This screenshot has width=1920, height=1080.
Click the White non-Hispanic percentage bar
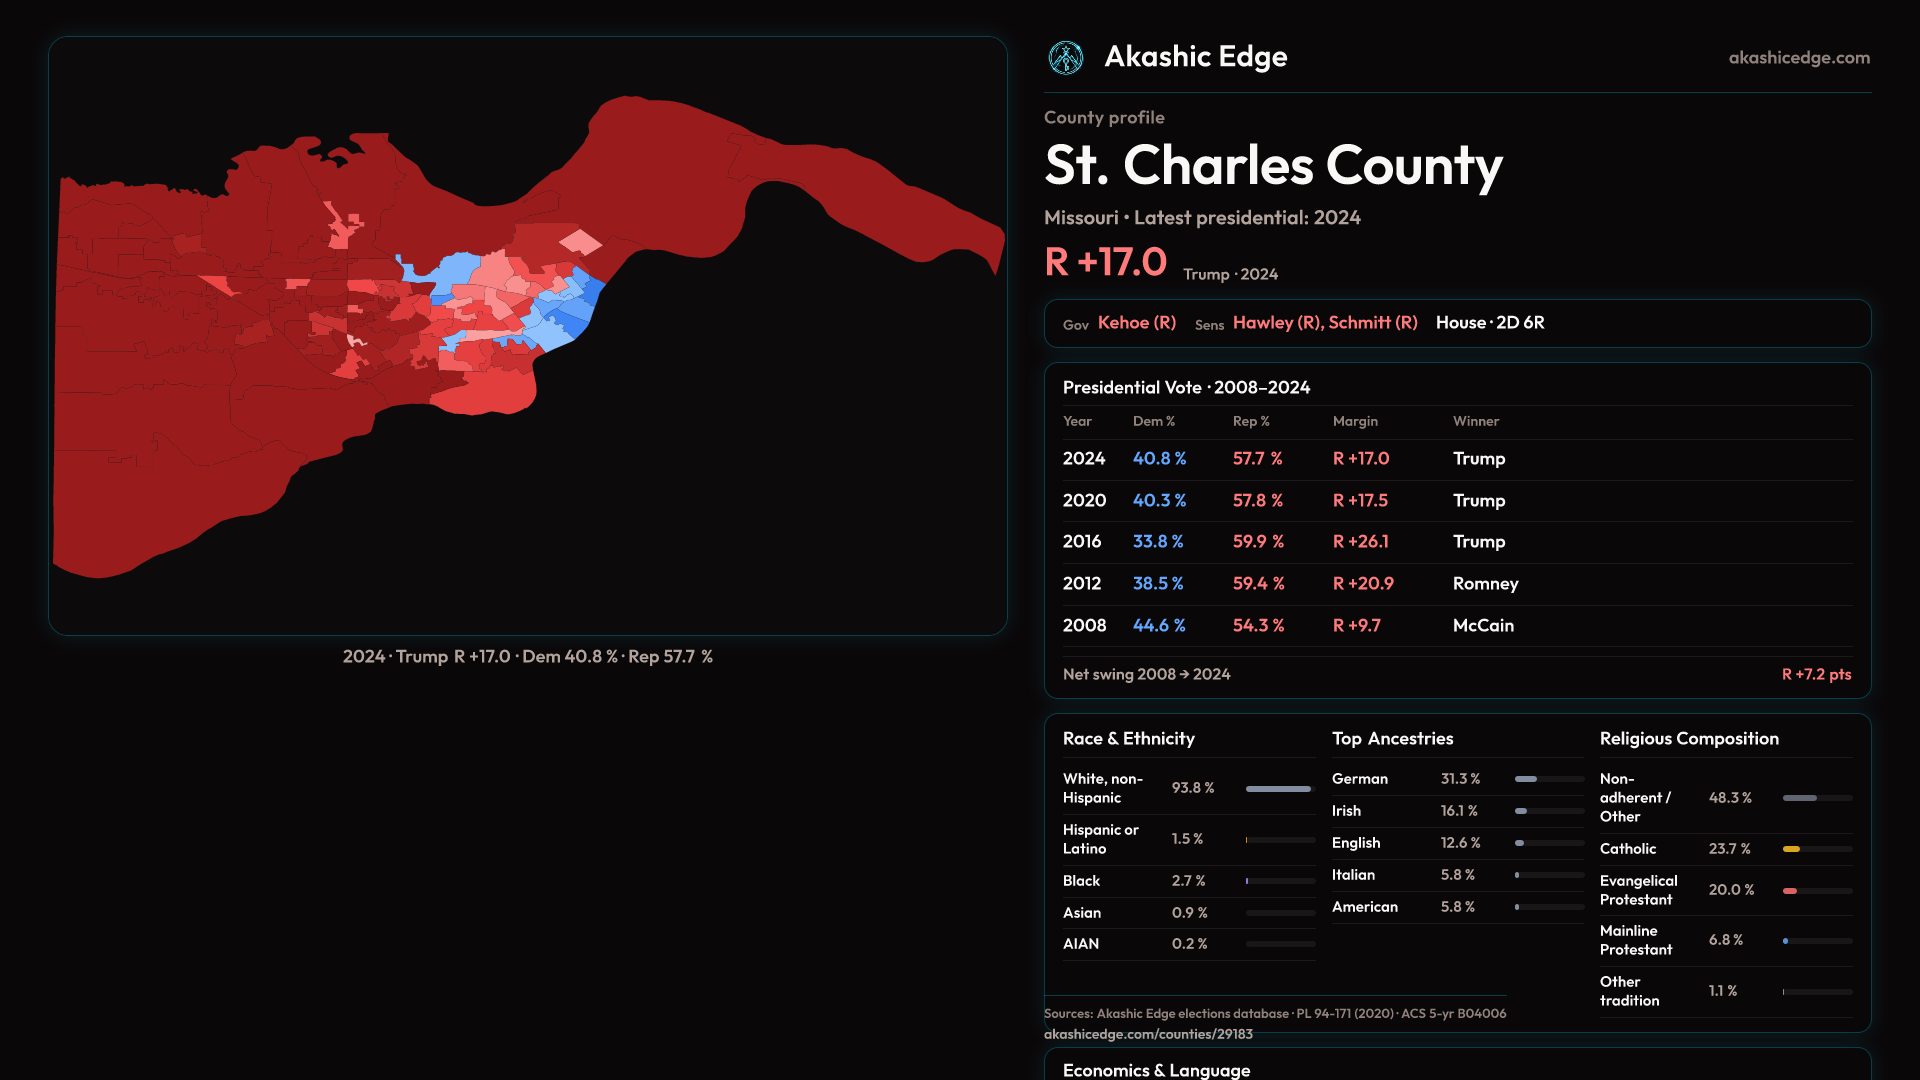[1279, 789]
